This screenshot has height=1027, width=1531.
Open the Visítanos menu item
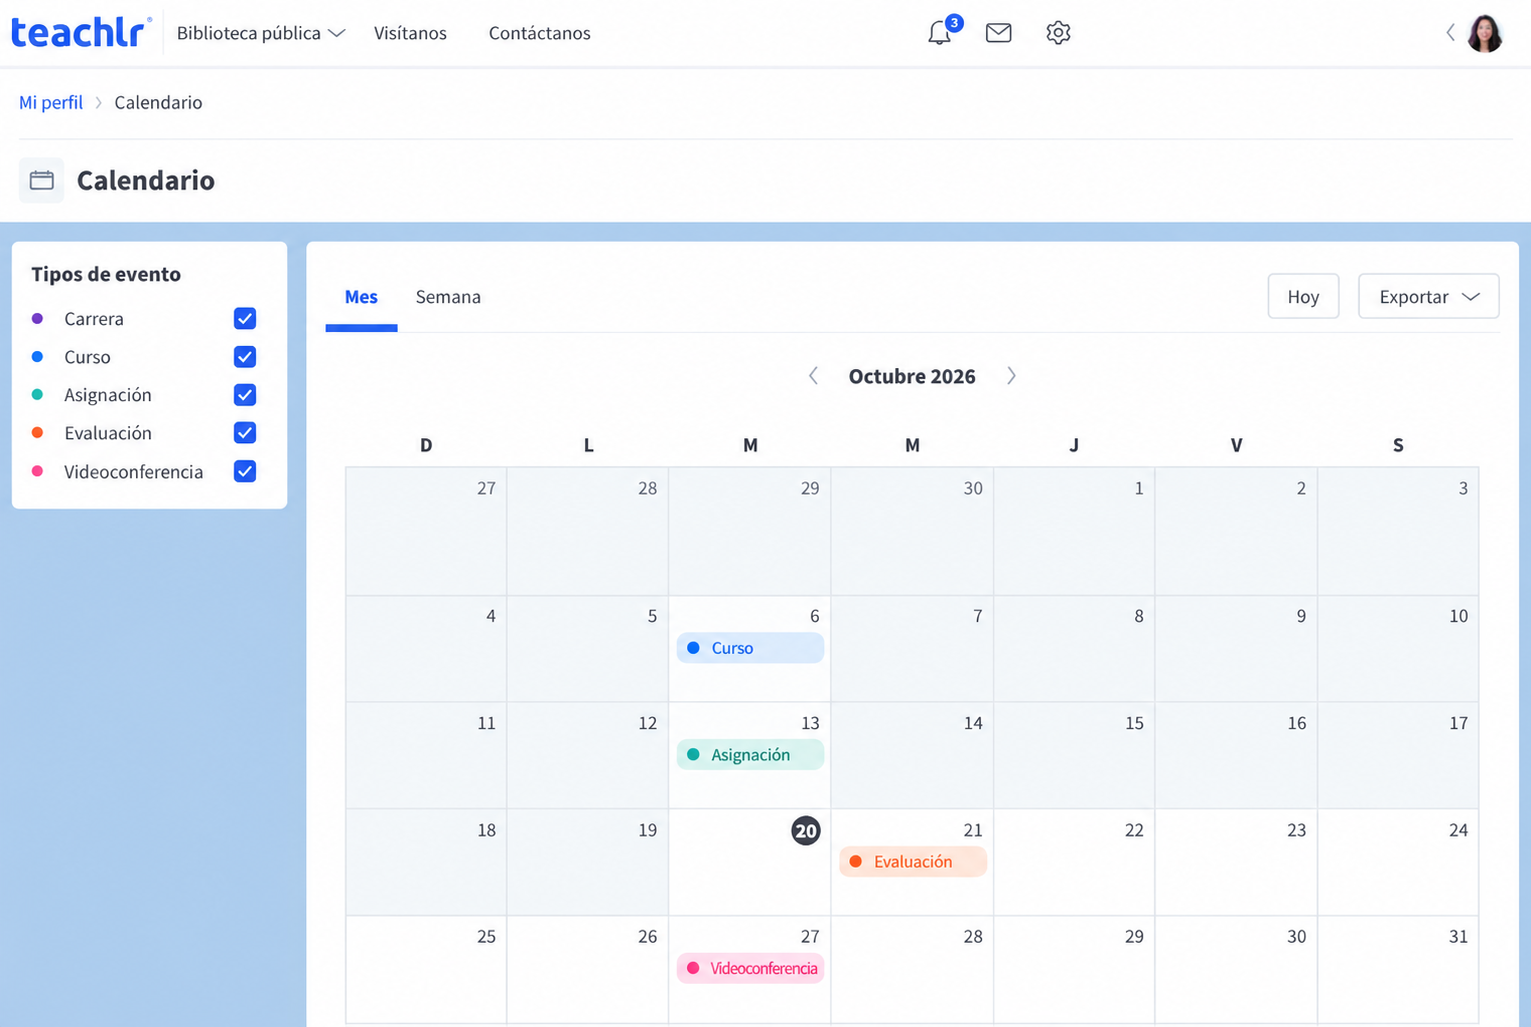(410, 33)
